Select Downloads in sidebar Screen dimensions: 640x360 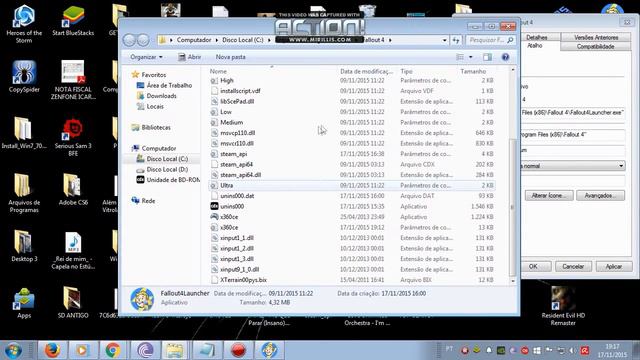coord(162,96)
